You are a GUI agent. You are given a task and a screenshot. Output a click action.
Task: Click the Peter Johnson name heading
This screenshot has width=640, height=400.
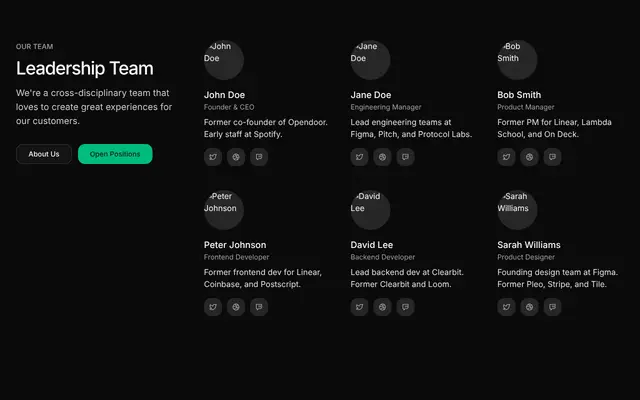point(235,245)
